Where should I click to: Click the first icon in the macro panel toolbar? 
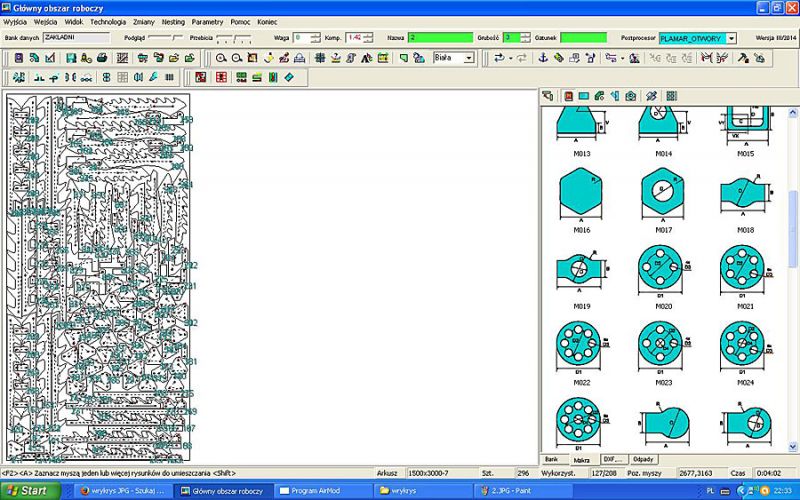tap(548, 96)
